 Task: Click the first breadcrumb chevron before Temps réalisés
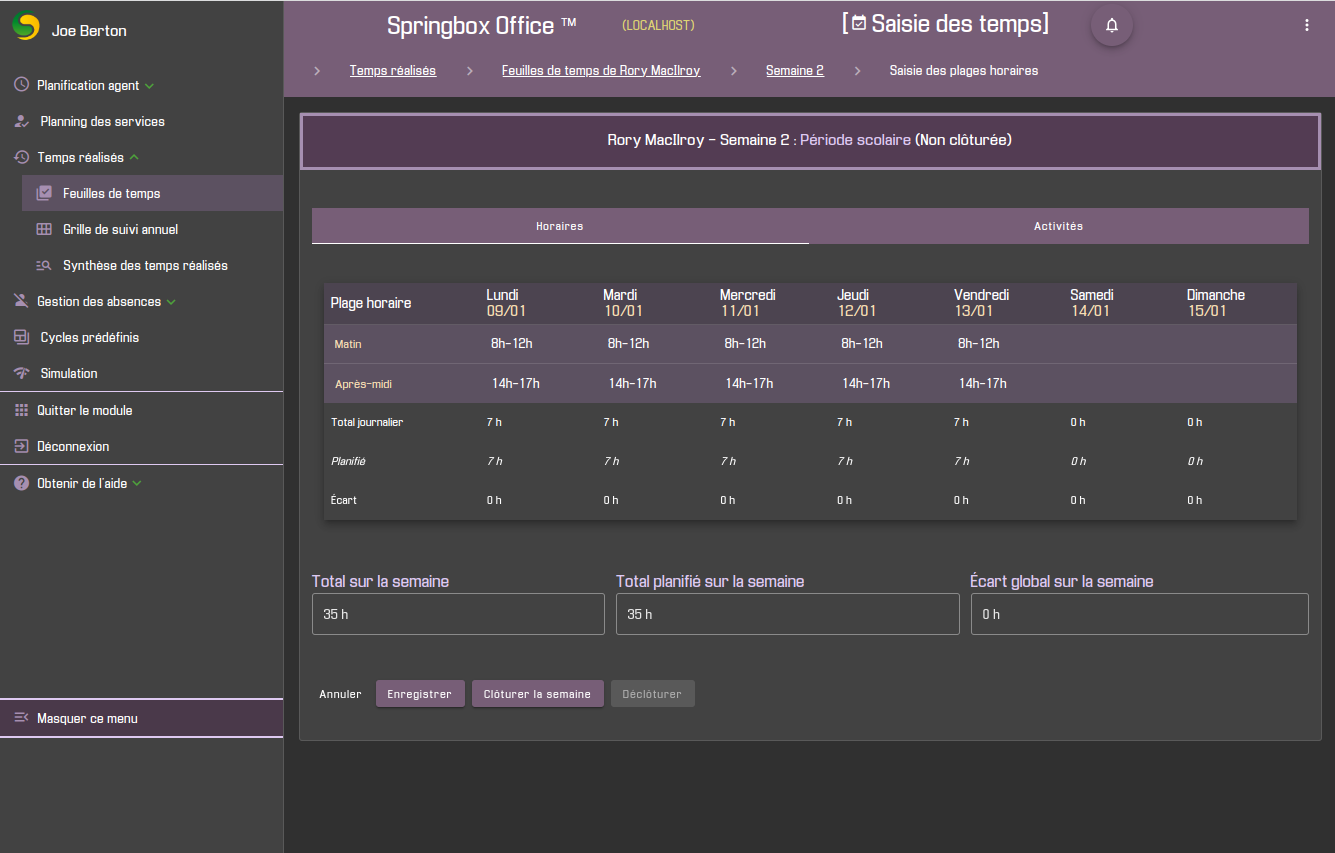(x=317, y=71)
